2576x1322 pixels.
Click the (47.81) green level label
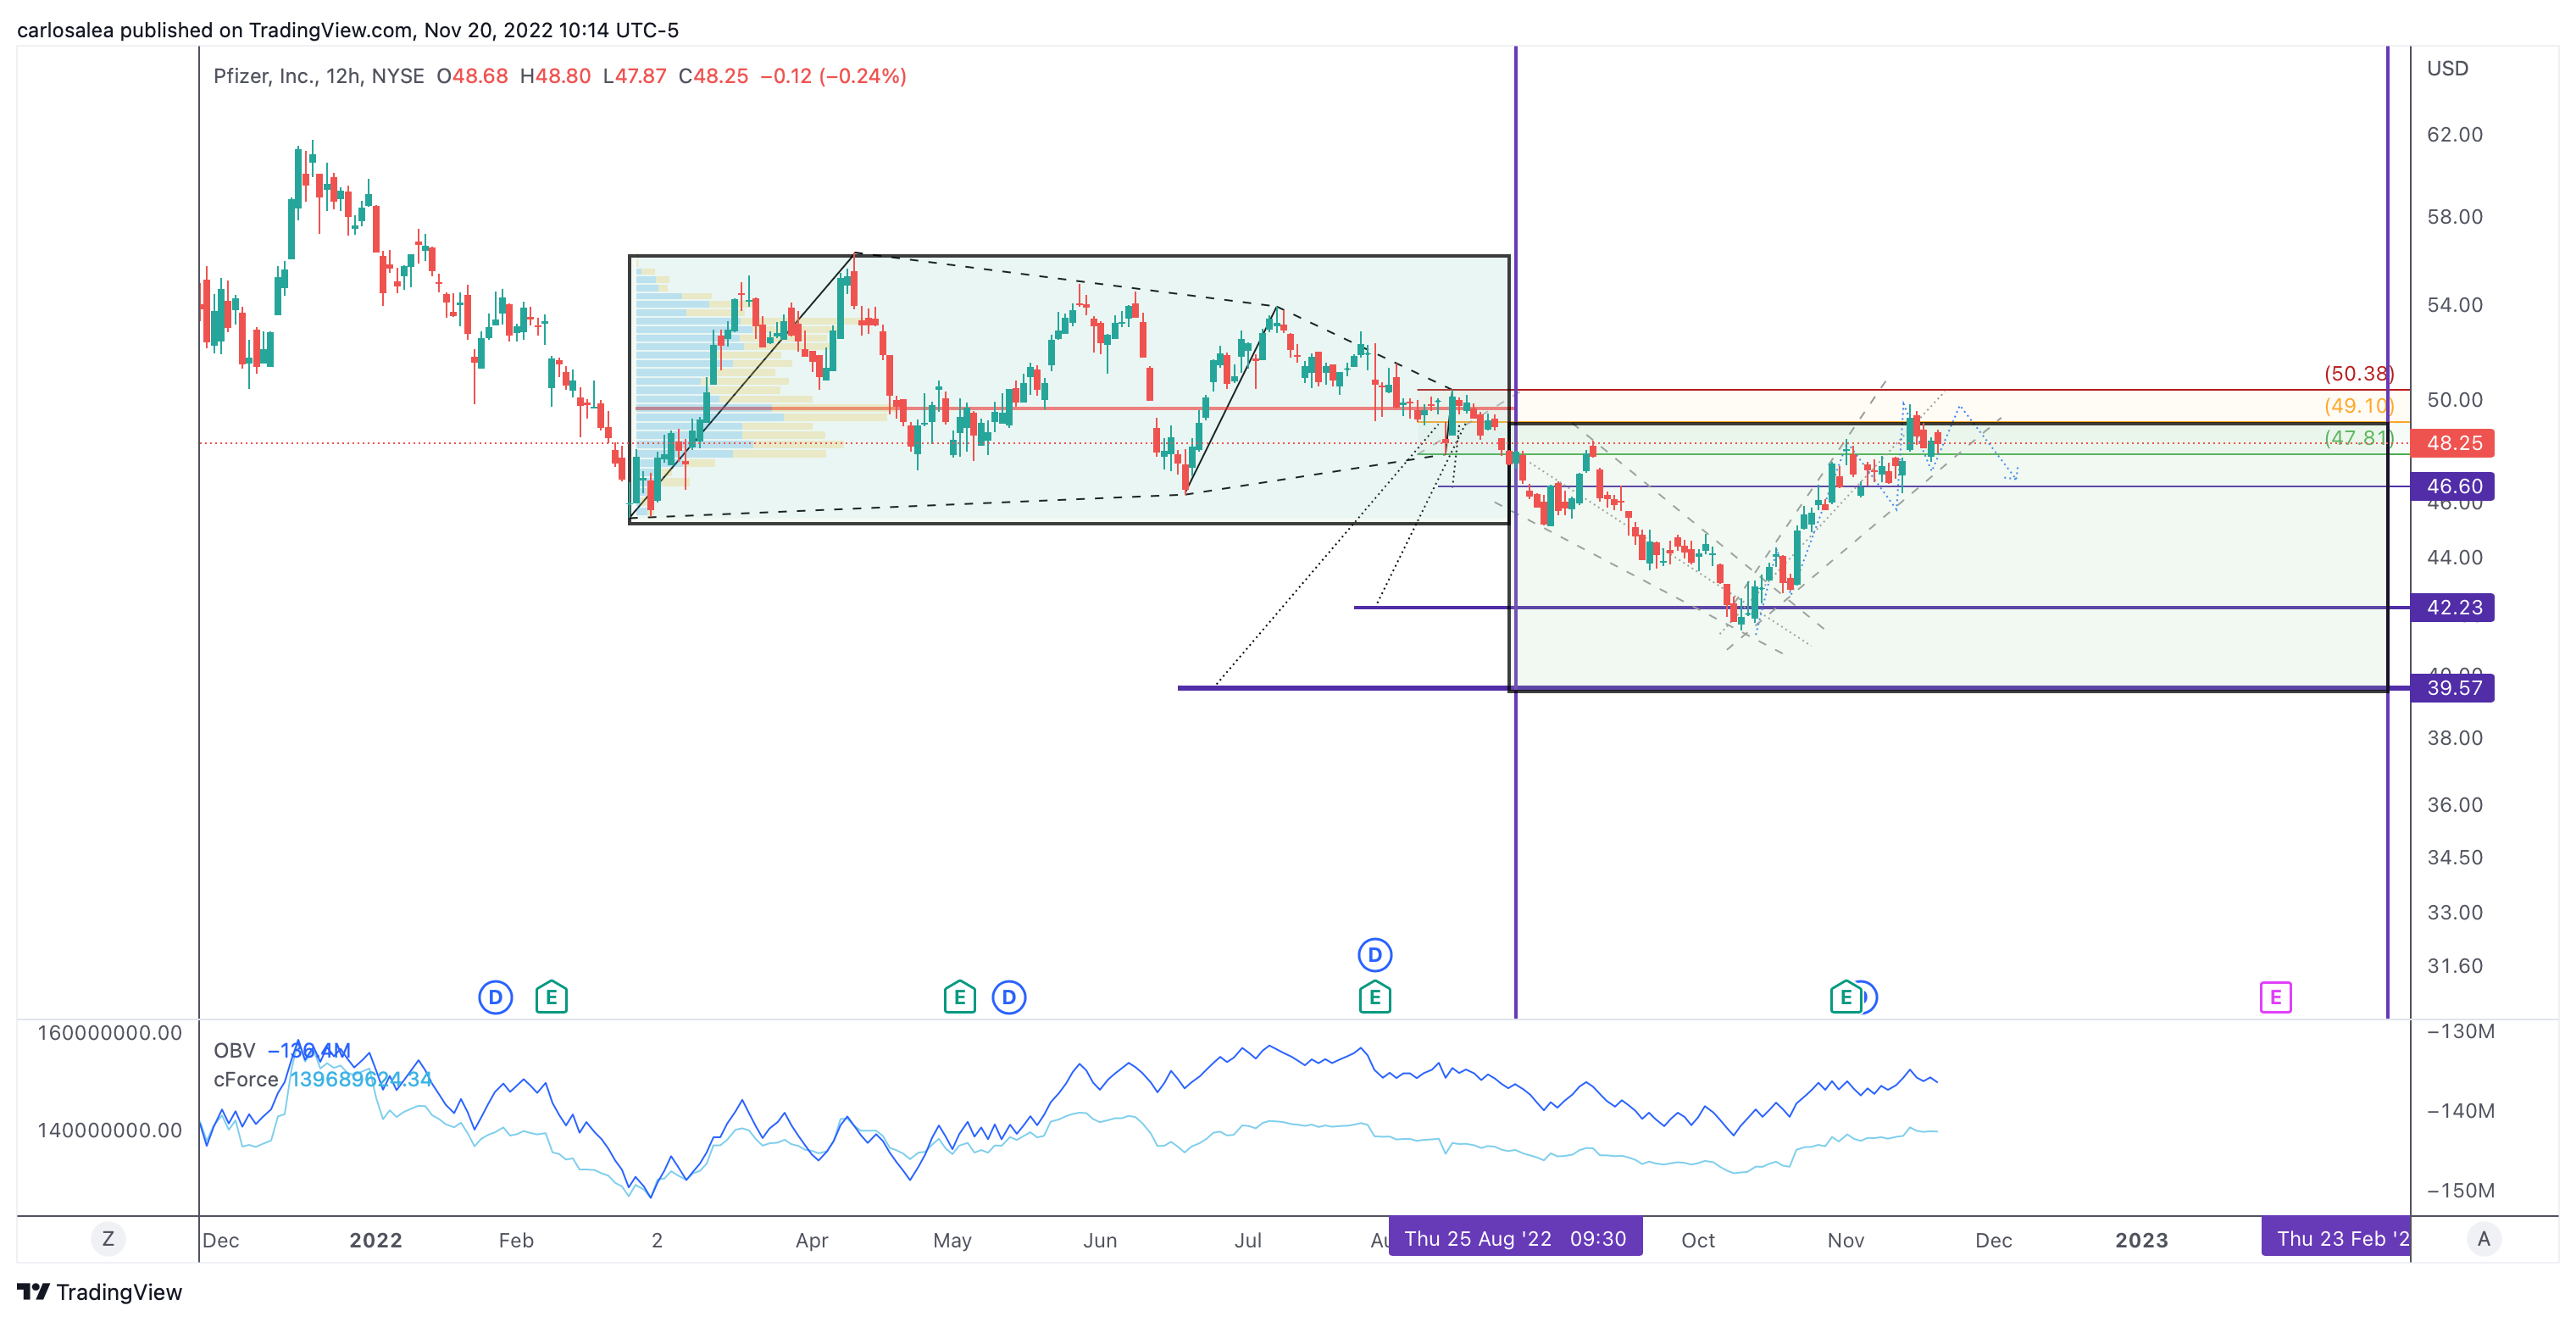pos(2359,438)
